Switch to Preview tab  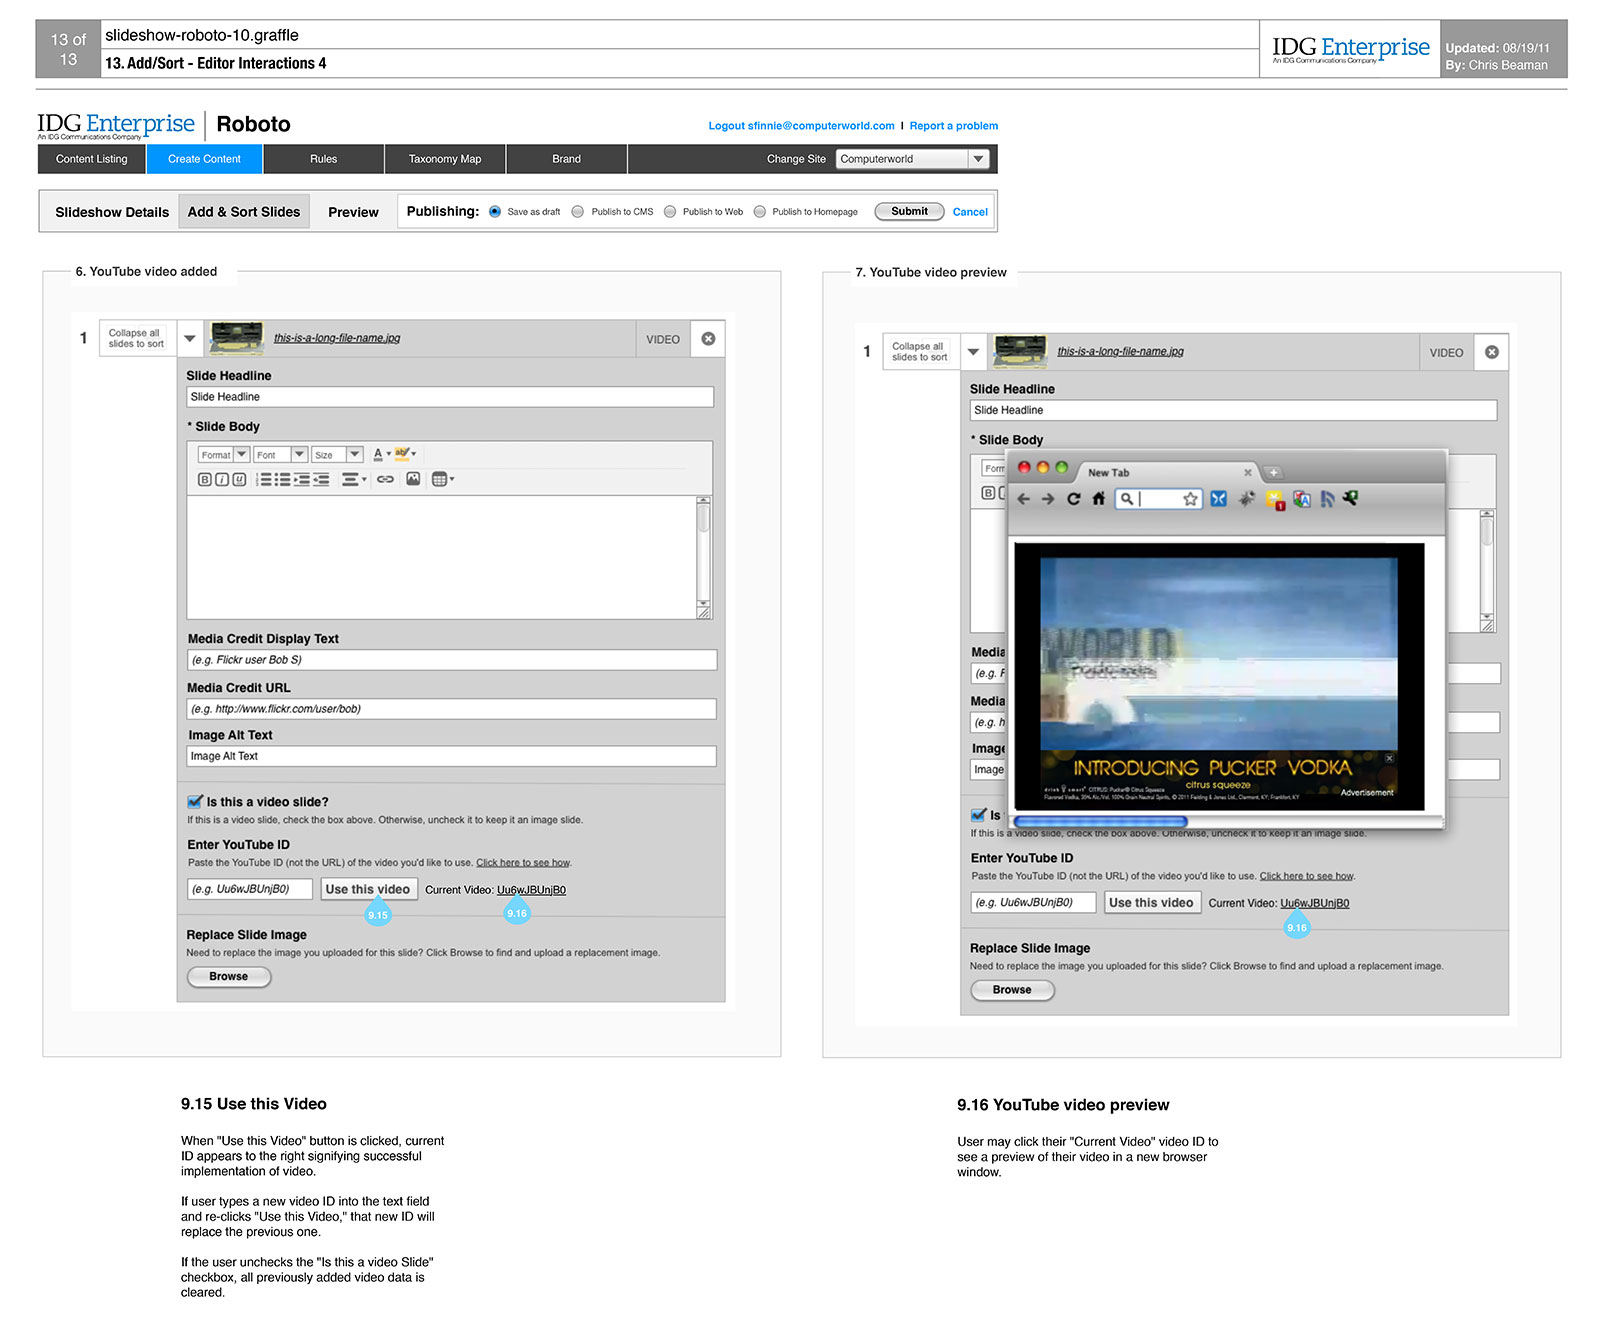[353, 212]
